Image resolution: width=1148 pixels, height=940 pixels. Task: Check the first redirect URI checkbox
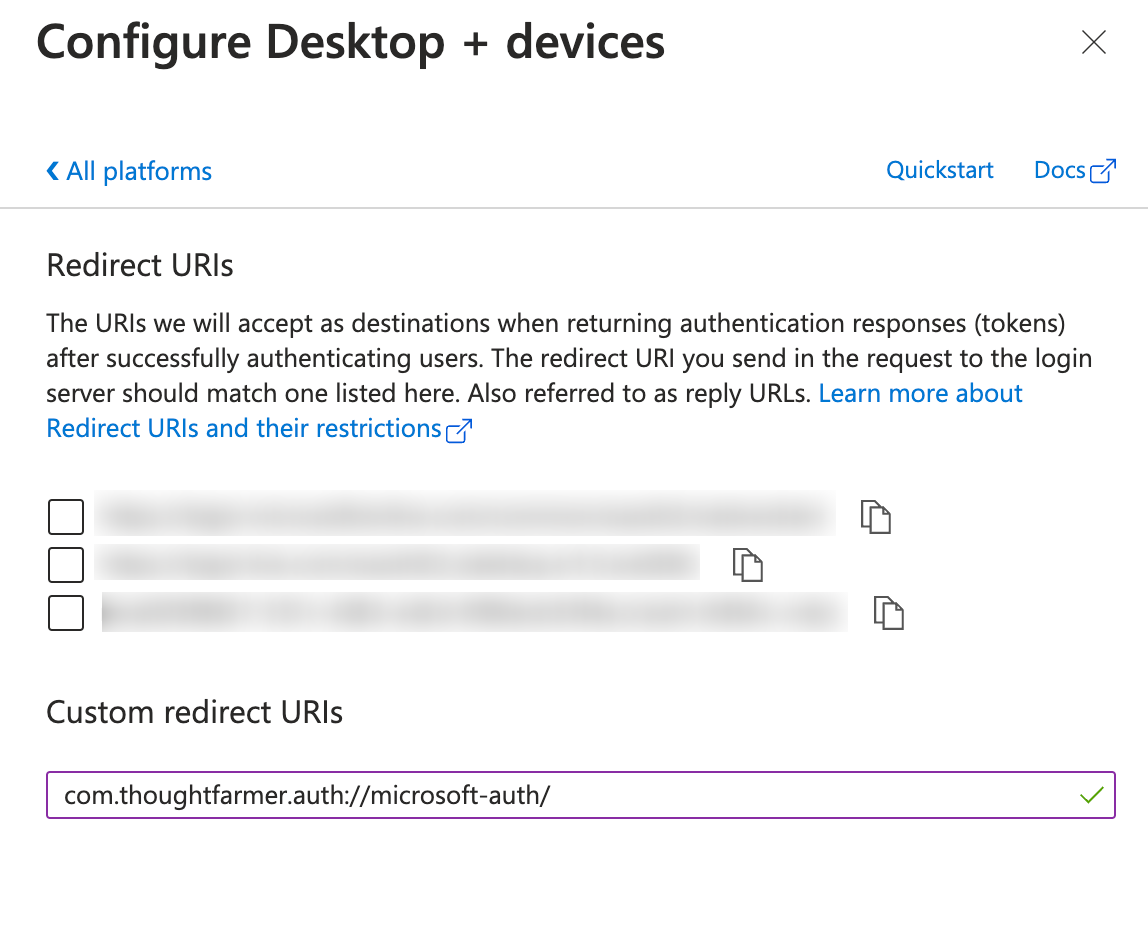click(x=65, y=517)
